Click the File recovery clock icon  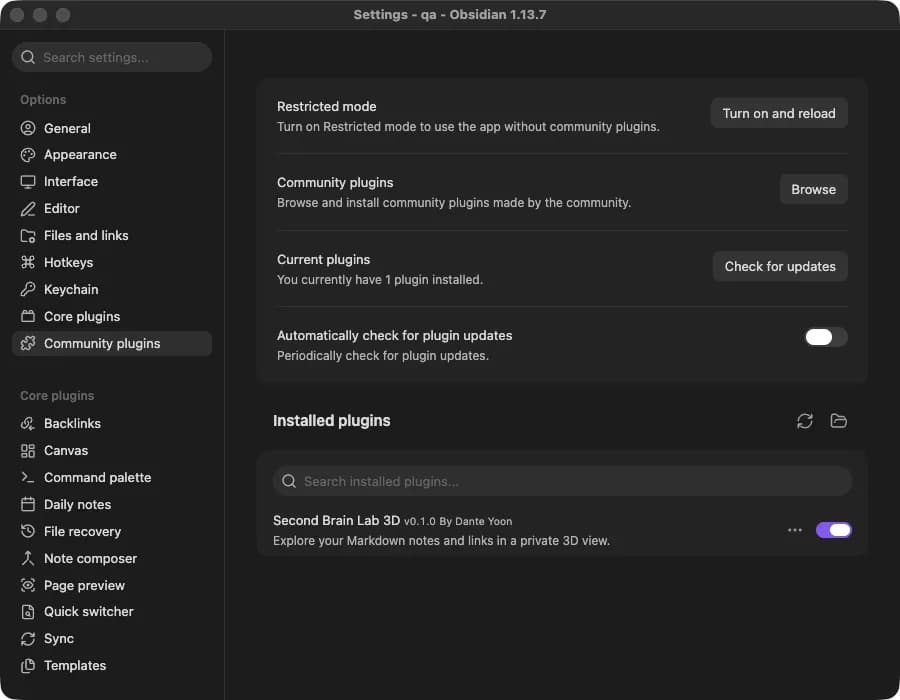(28, 531)
